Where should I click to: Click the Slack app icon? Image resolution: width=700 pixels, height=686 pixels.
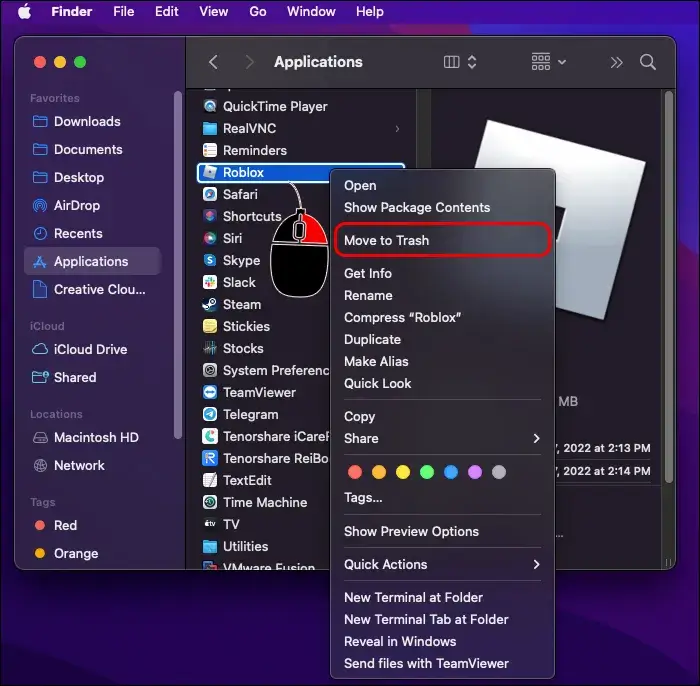(x=210, y=282)
